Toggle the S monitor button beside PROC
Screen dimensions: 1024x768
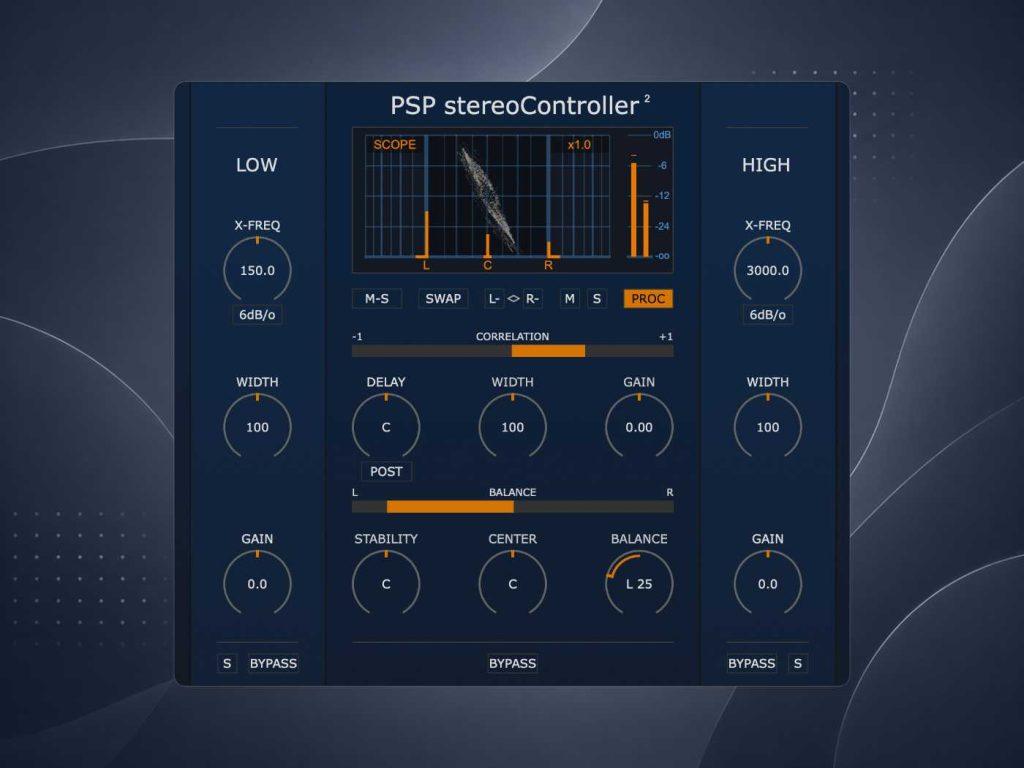click(596, 298)
